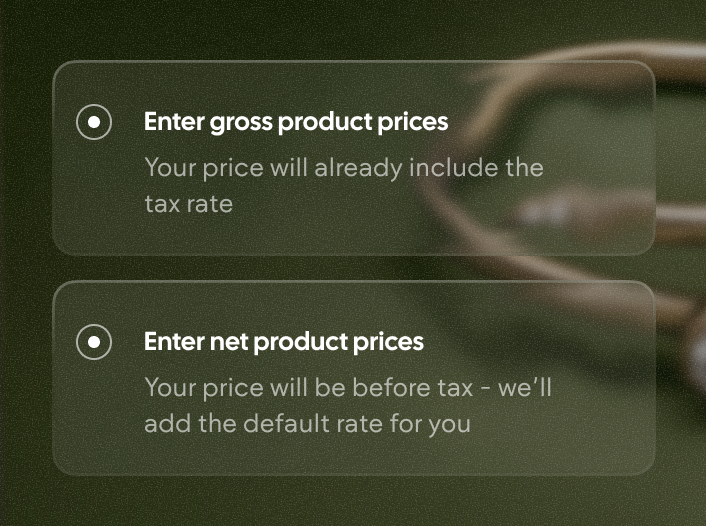706x526 pixels.
Task: Select the net product prices radio button
Action: click(94, 342)
